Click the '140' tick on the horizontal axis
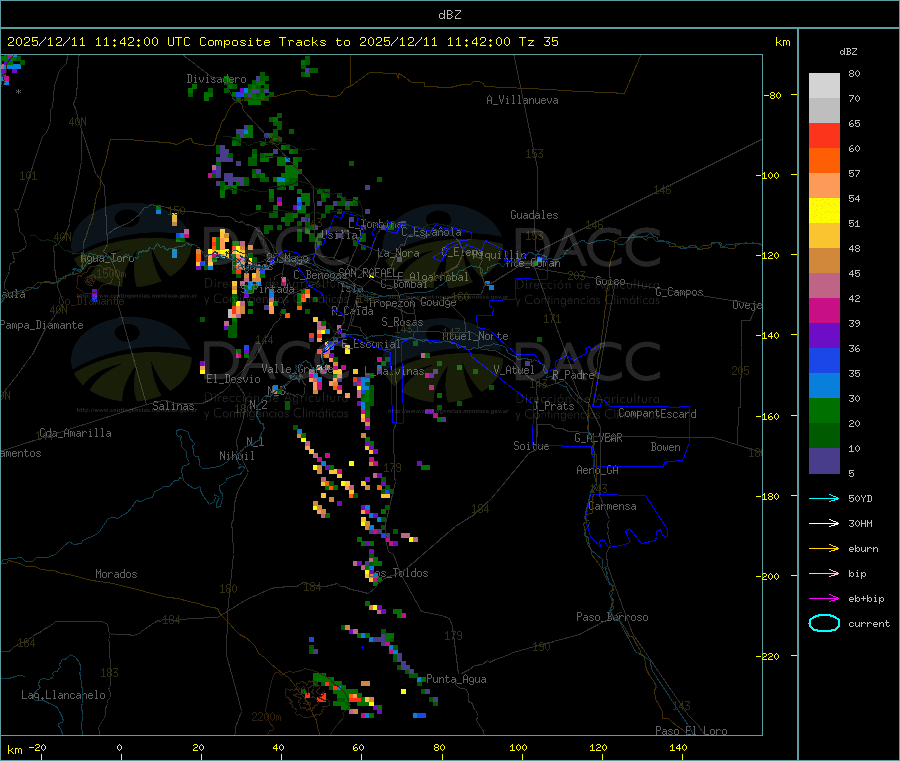900x761 pixels. coord(678,747)
